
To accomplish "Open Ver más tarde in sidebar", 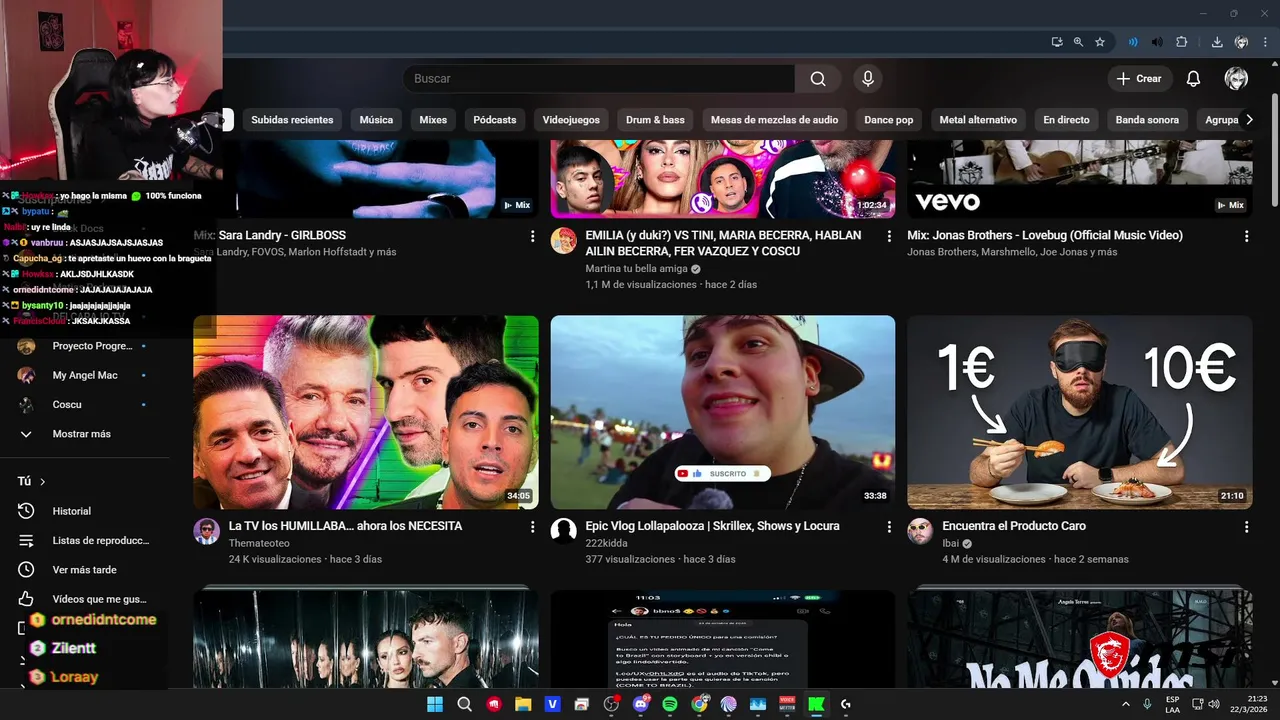I will (x=85, y=570).
